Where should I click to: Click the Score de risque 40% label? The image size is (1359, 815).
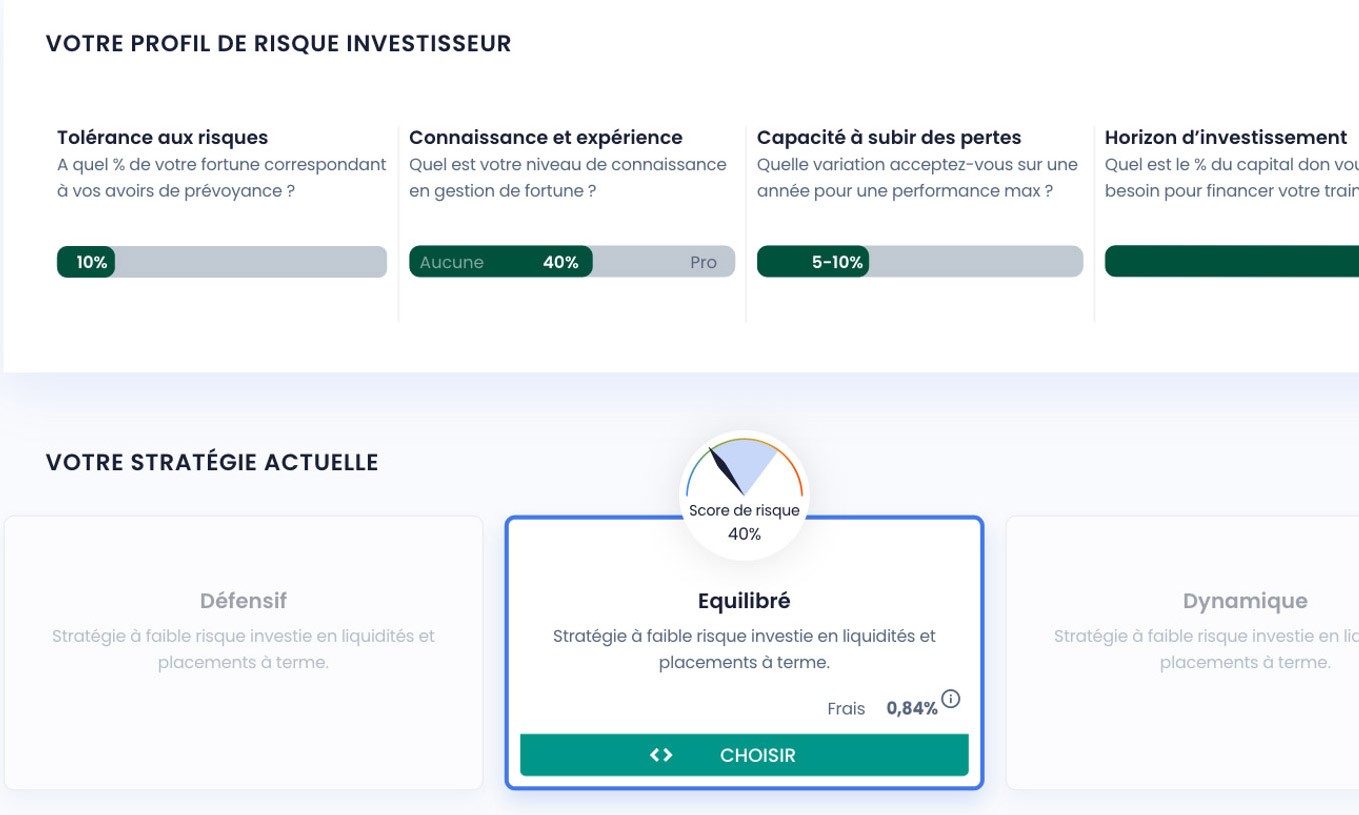click(x=744, y=522)
